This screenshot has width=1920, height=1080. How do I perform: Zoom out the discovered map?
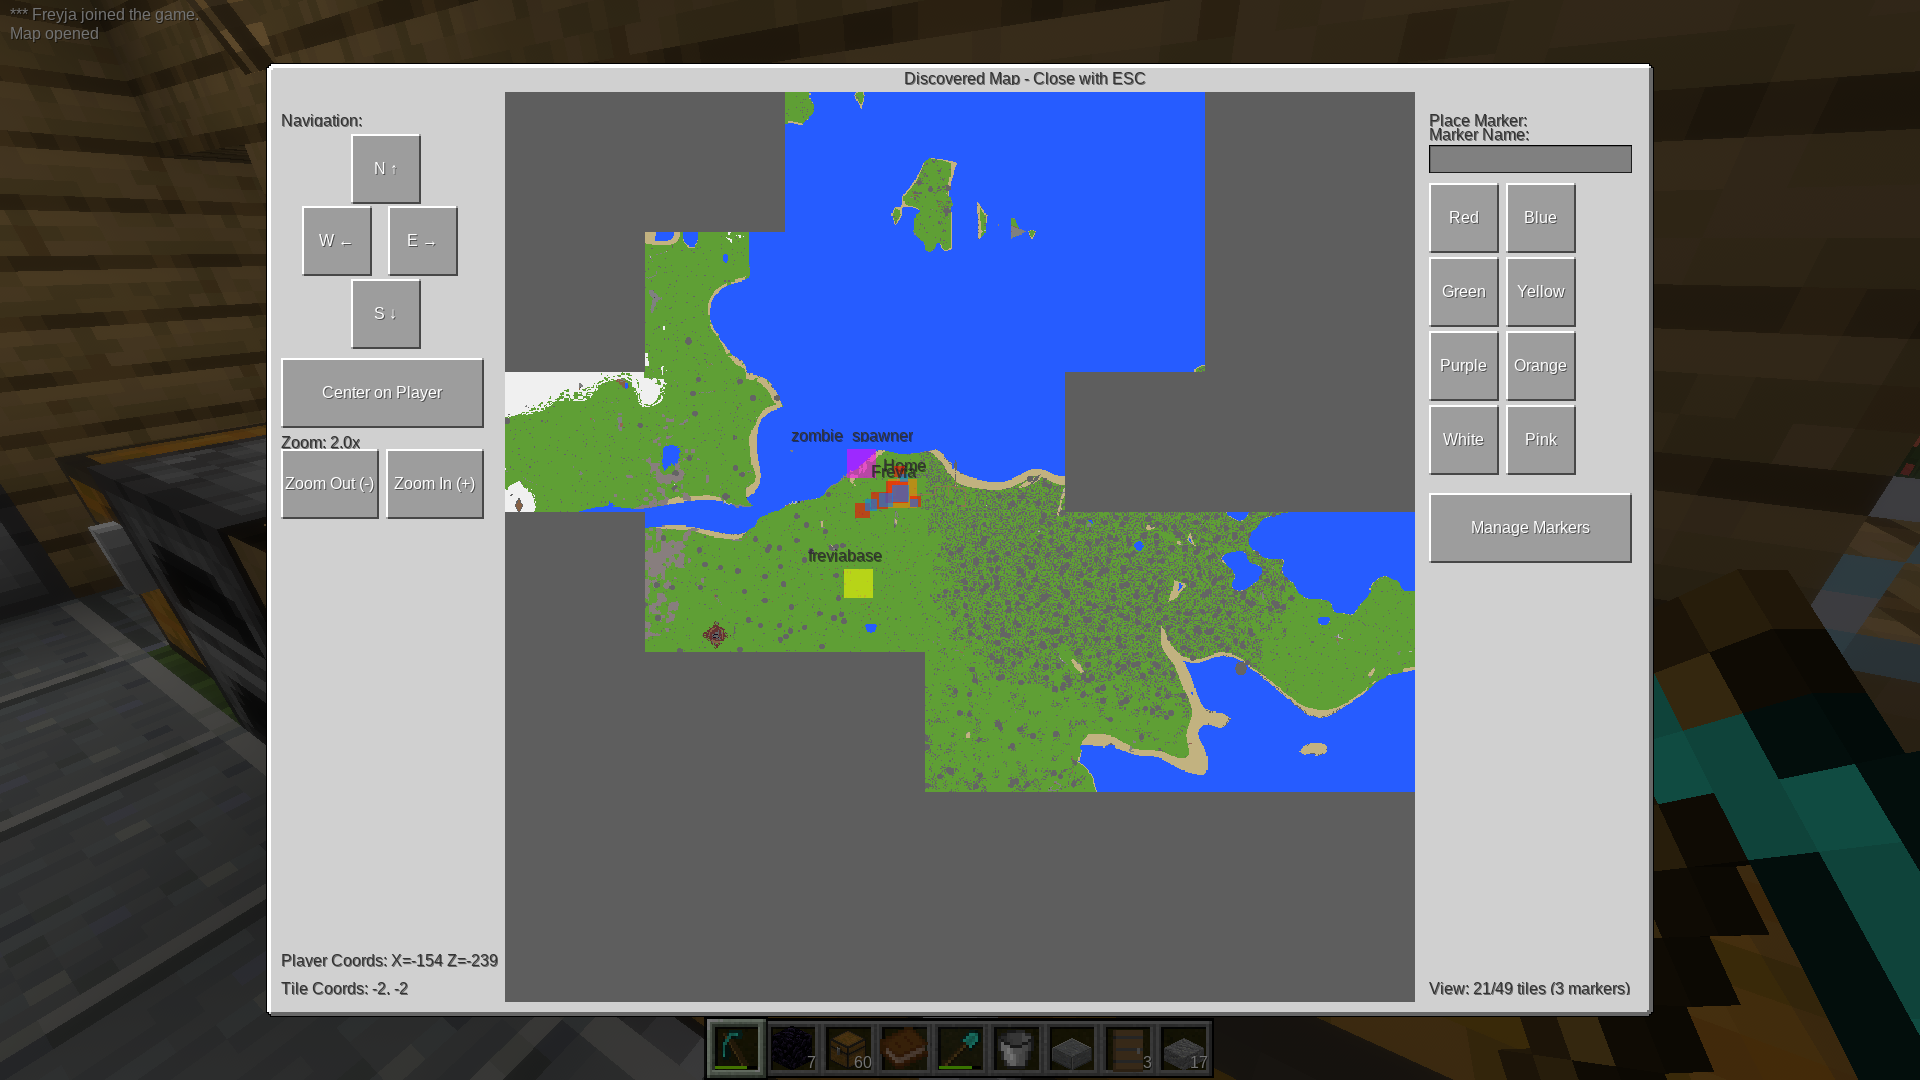coord(329,484)
